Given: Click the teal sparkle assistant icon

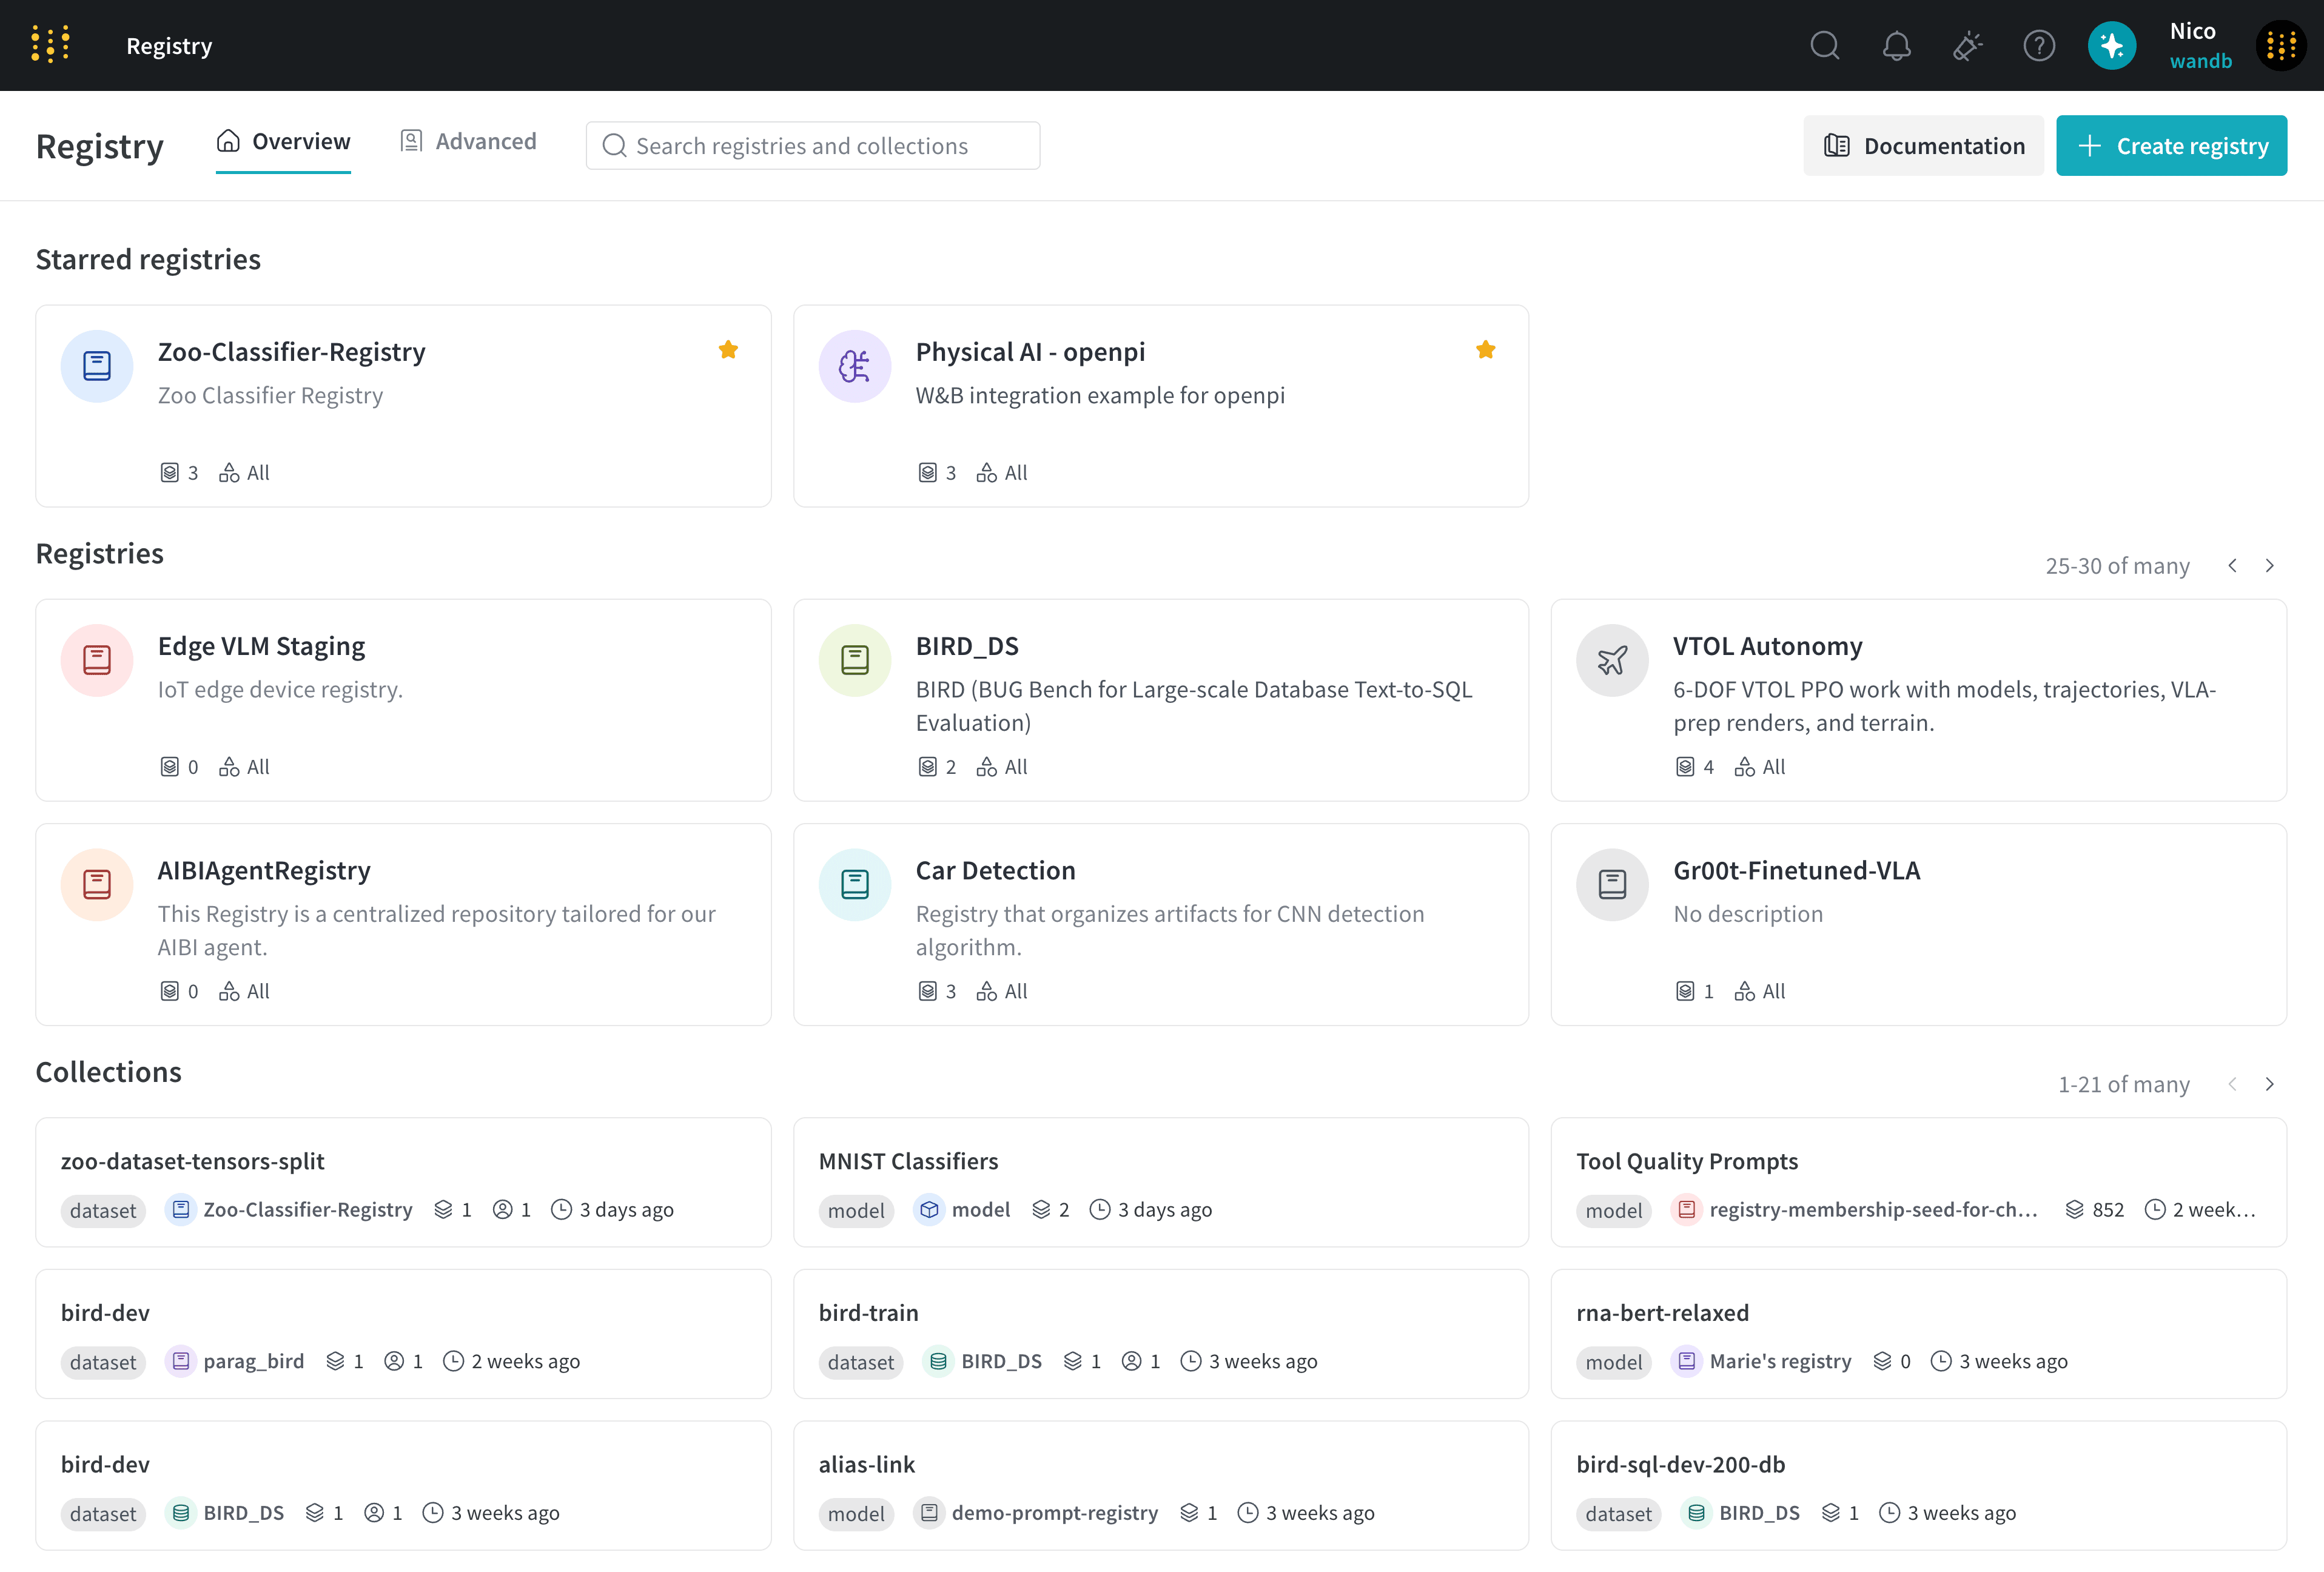Looking at the screenshot, I should (2112, 45).
